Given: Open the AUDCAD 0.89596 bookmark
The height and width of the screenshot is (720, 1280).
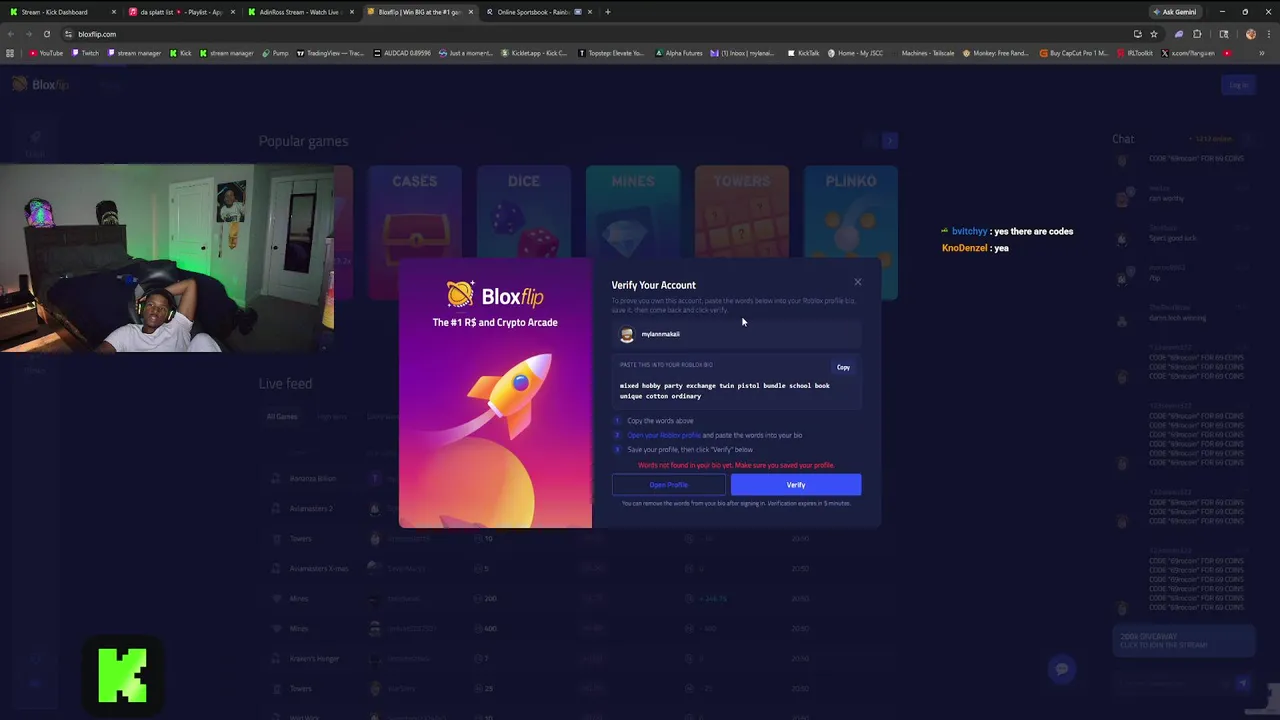Looking at the screenshot, I should point(402,53).
